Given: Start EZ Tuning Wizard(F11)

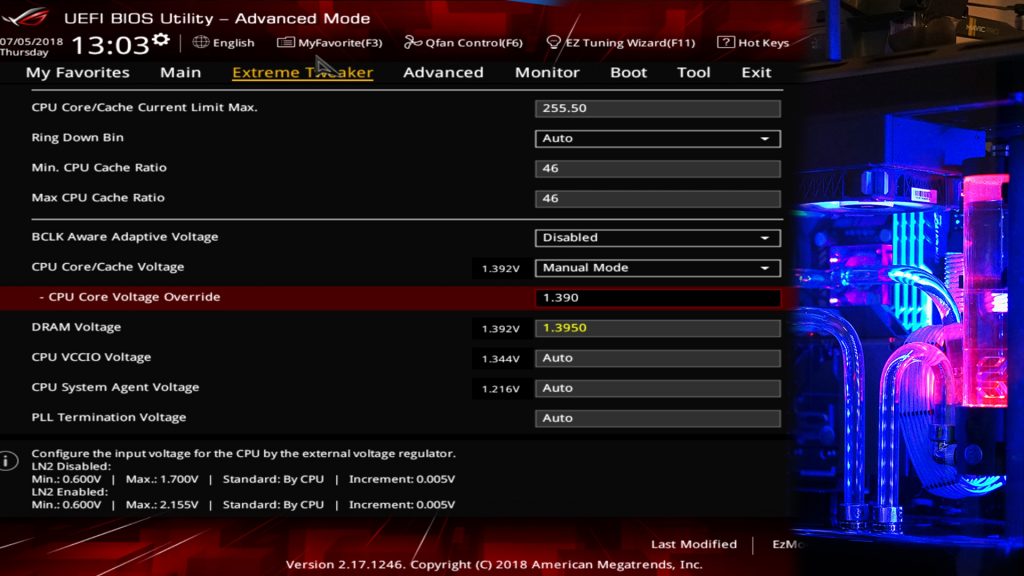Looking at the screenshot, I should tap(620, 42).
